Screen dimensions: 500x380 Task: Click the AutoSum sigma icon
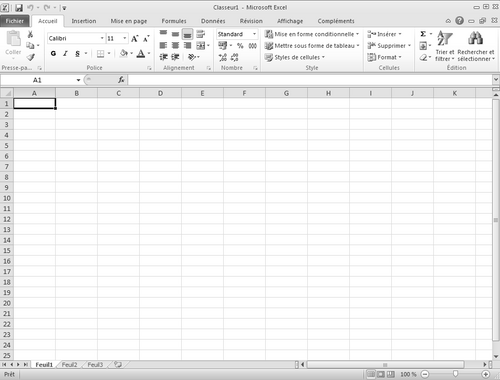pyautogui.click(x=423, y=34)
